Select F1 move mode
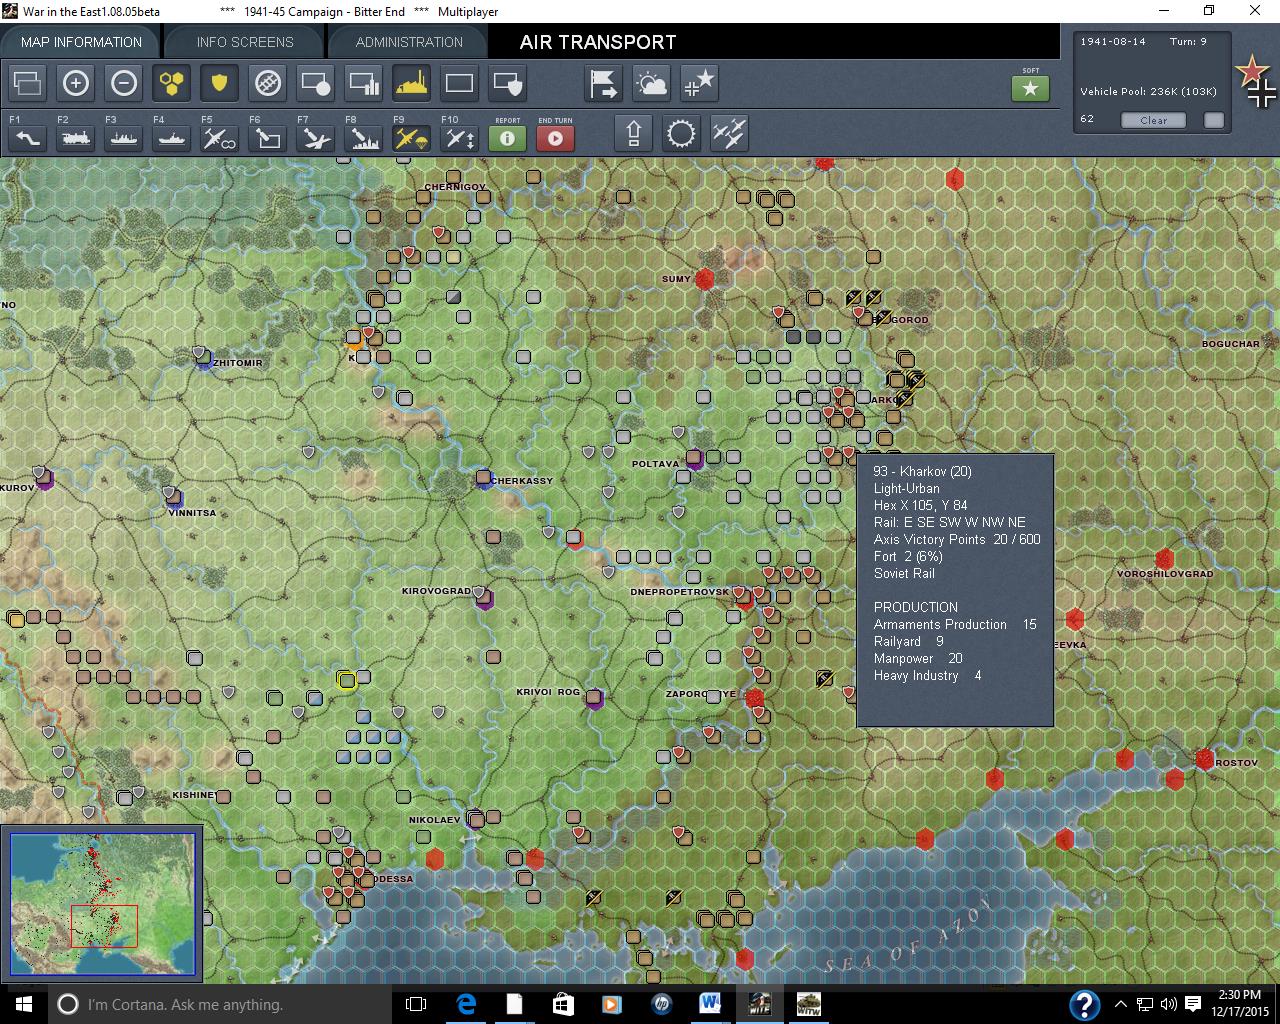Screen dimensions: 1280x1024 [x=28, y=138]
